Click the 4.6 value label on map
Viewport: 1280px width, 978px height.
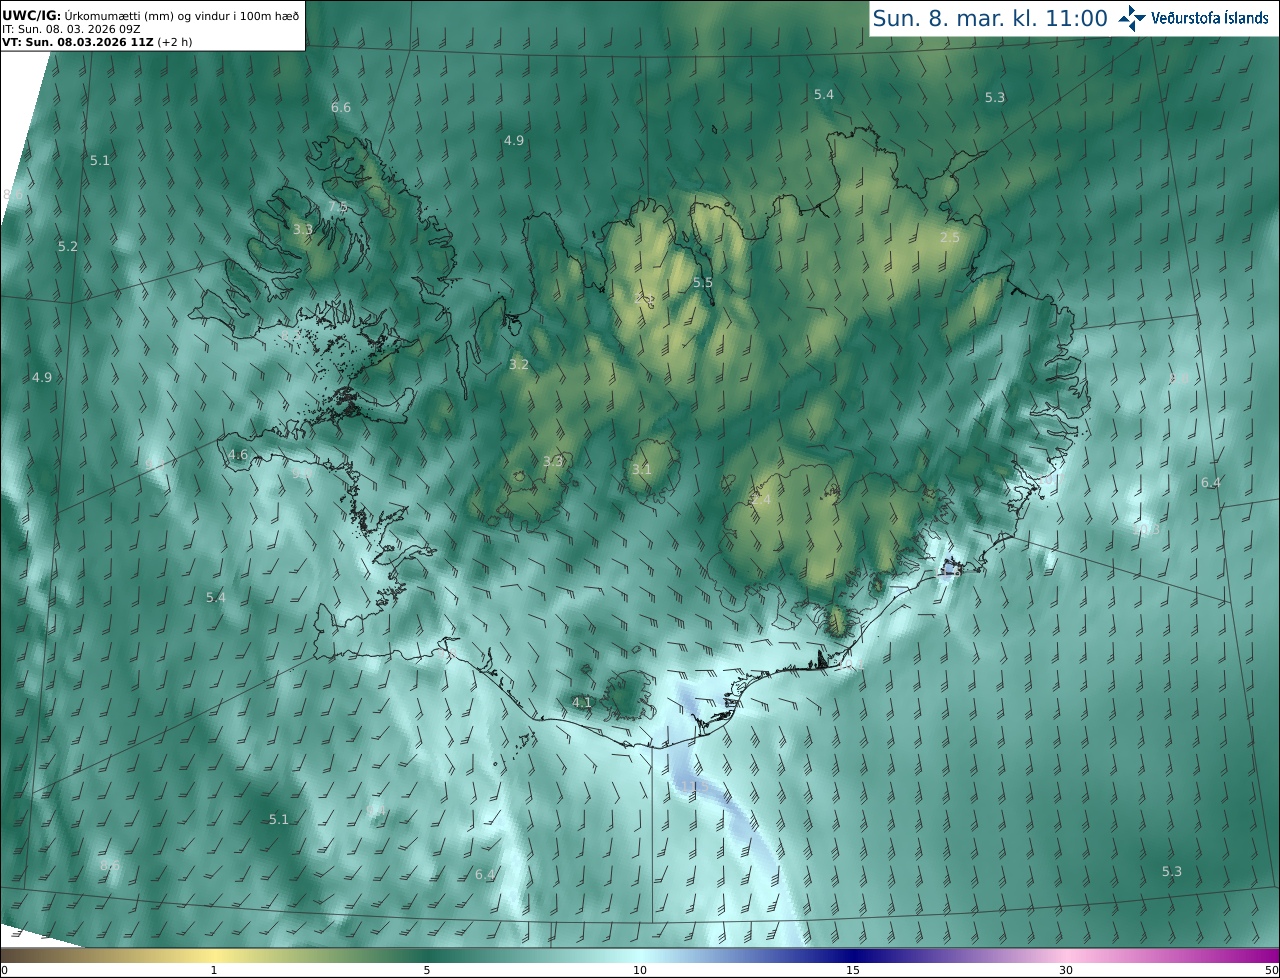pos(238,454)
